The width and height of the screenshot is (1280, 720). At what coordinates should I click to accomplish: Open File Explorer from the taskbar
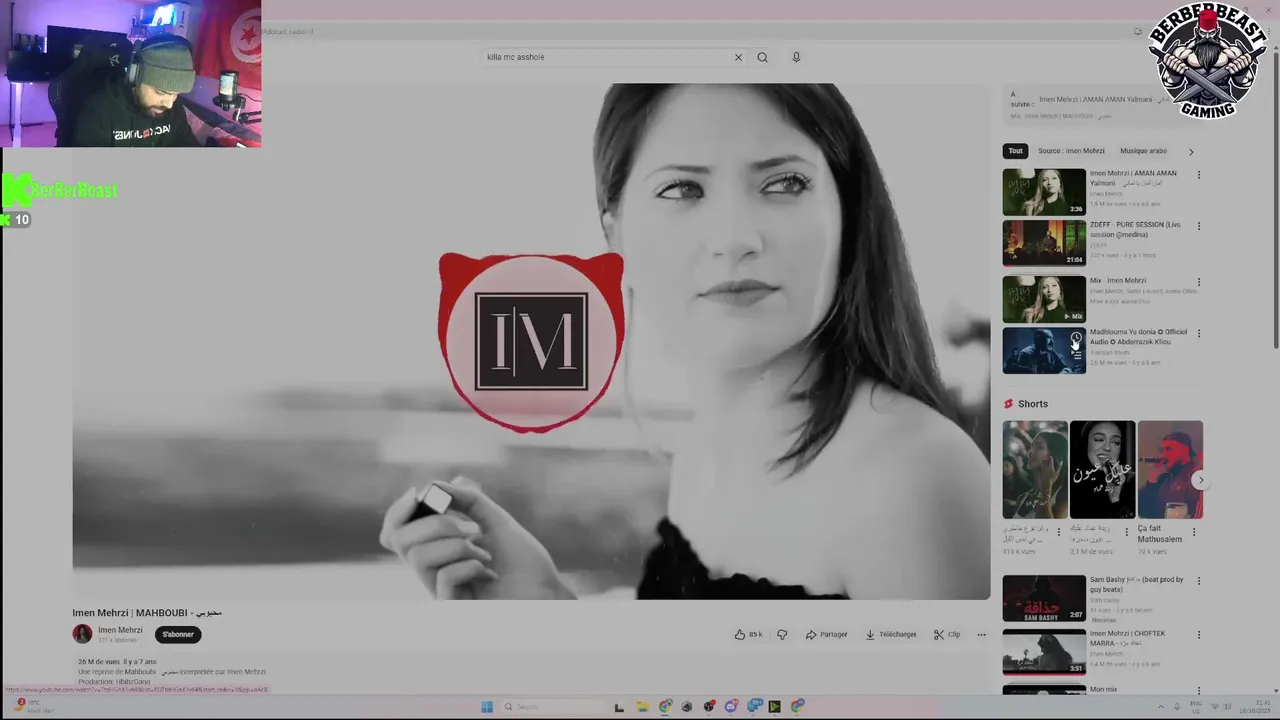pos(642,707)
